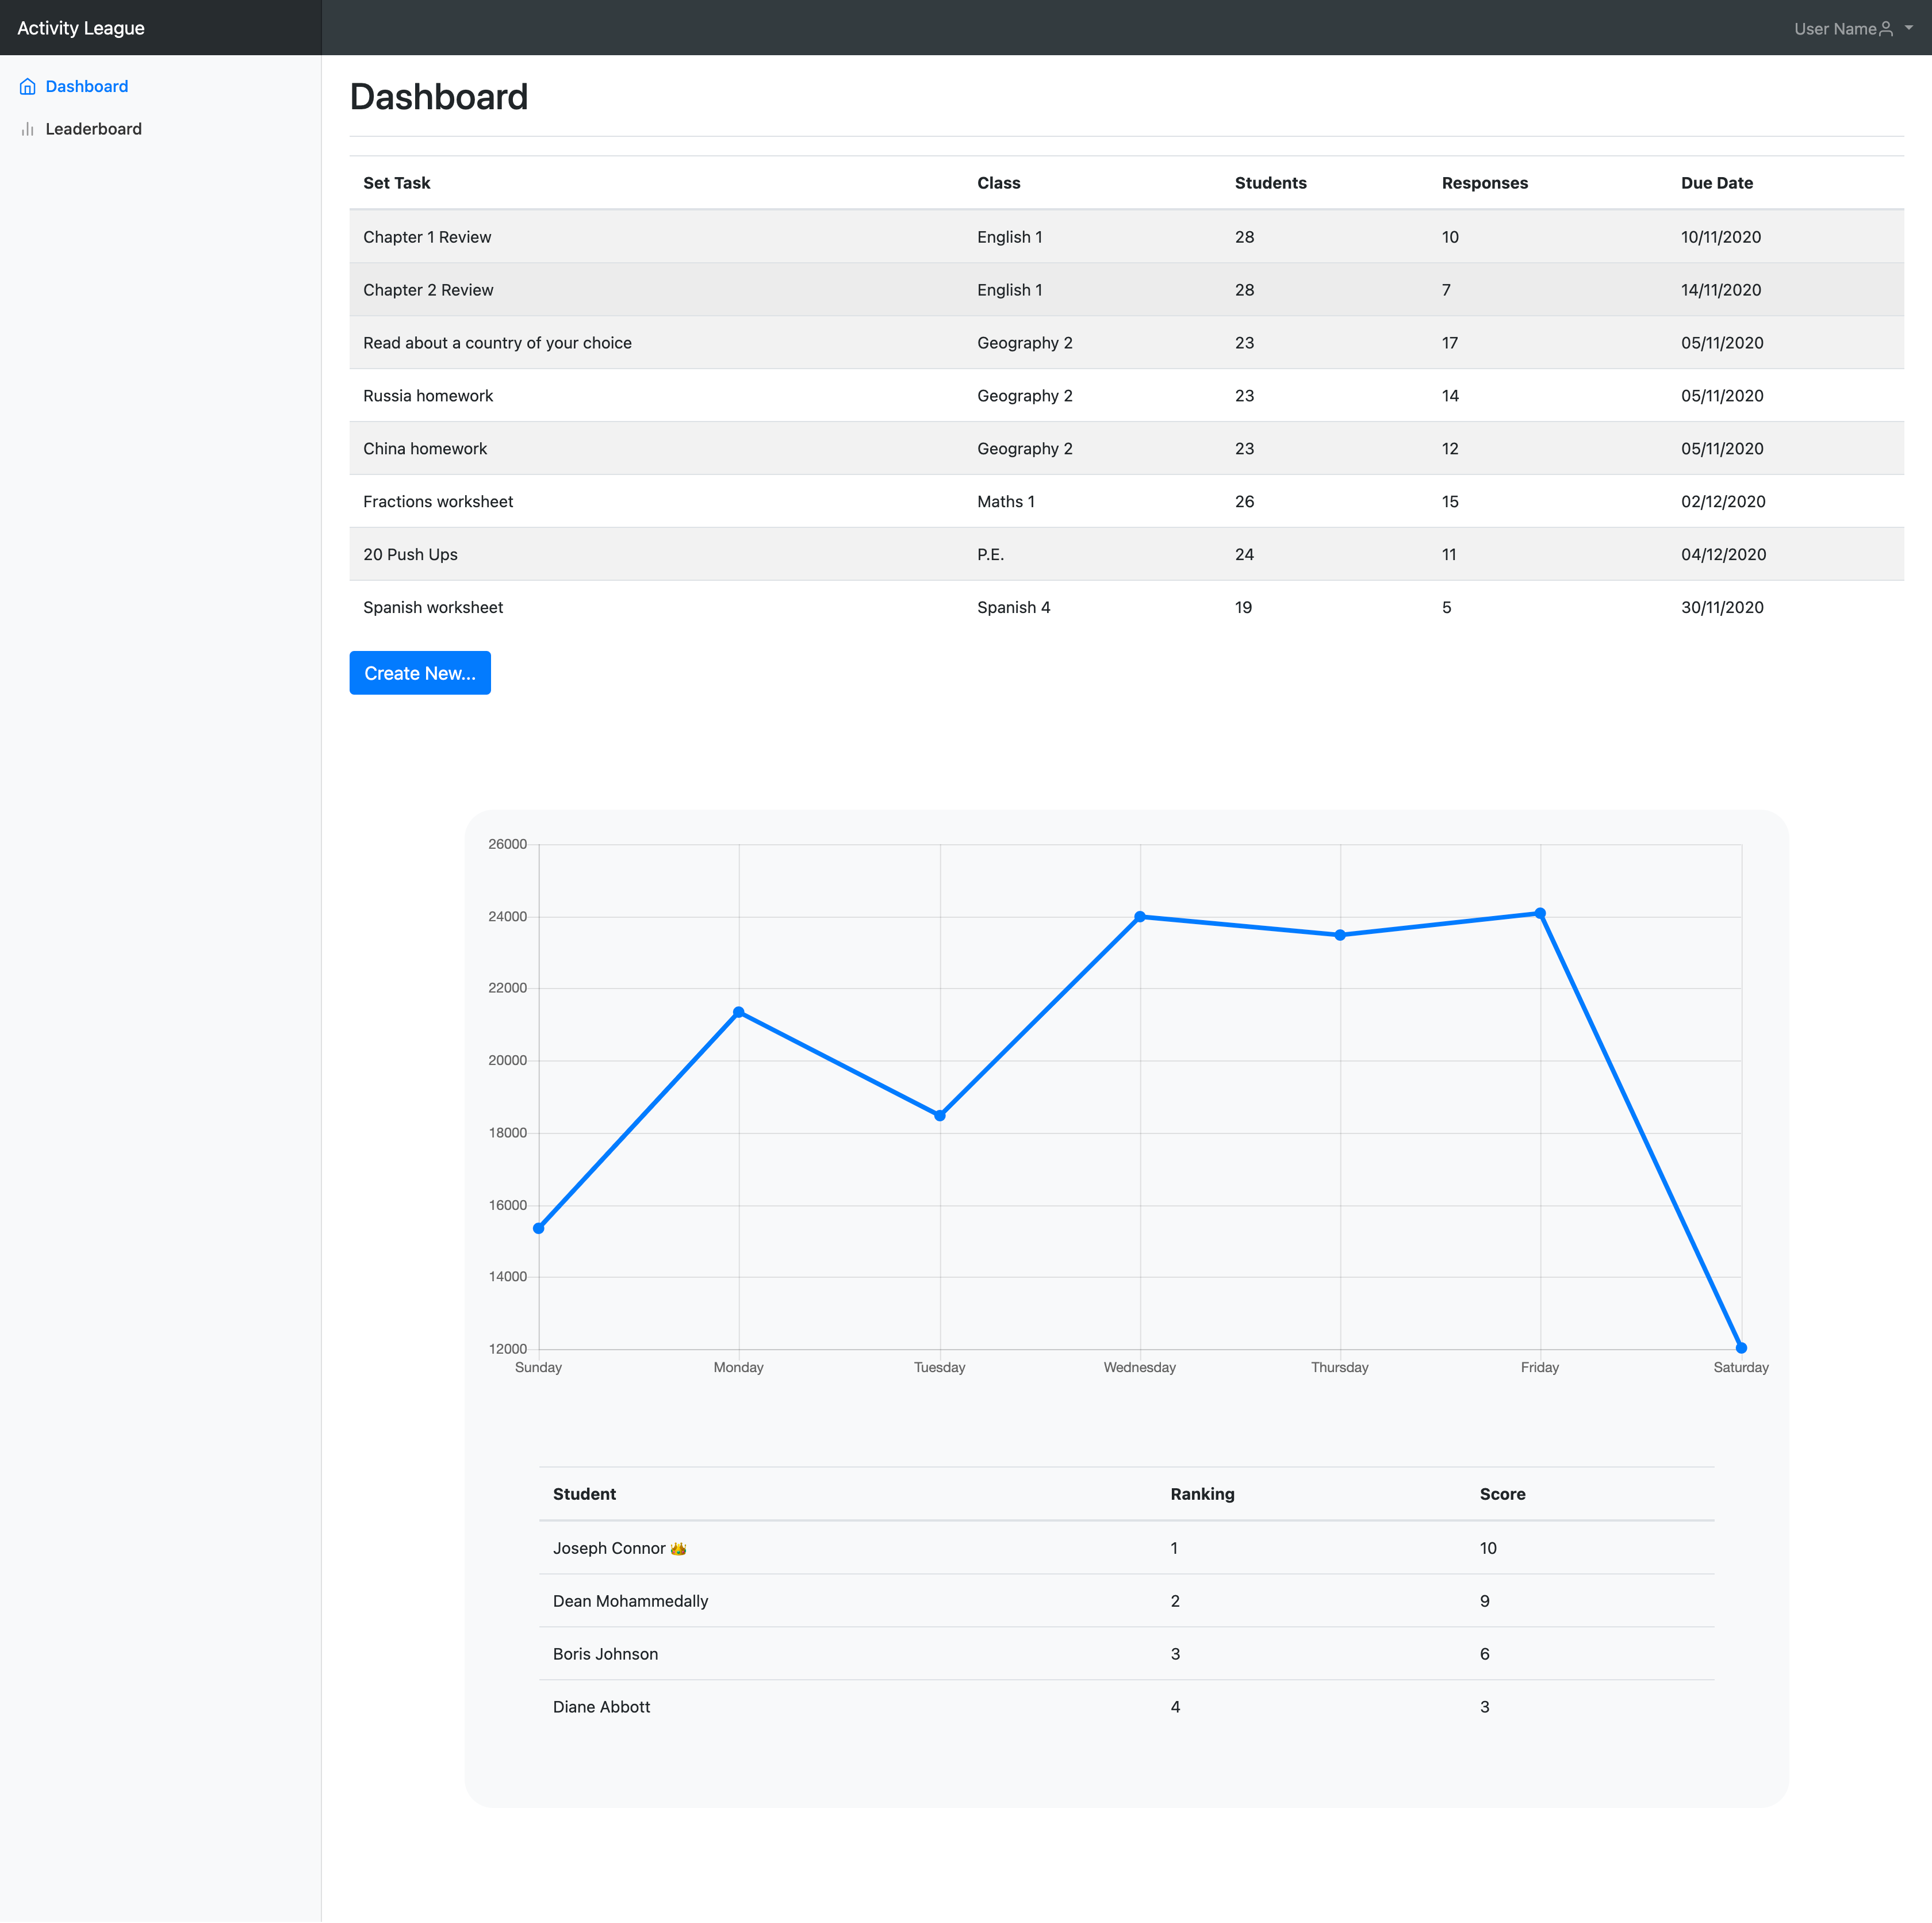
Task: Click the user profile icon in header
Action: [x=1886, y=29]
